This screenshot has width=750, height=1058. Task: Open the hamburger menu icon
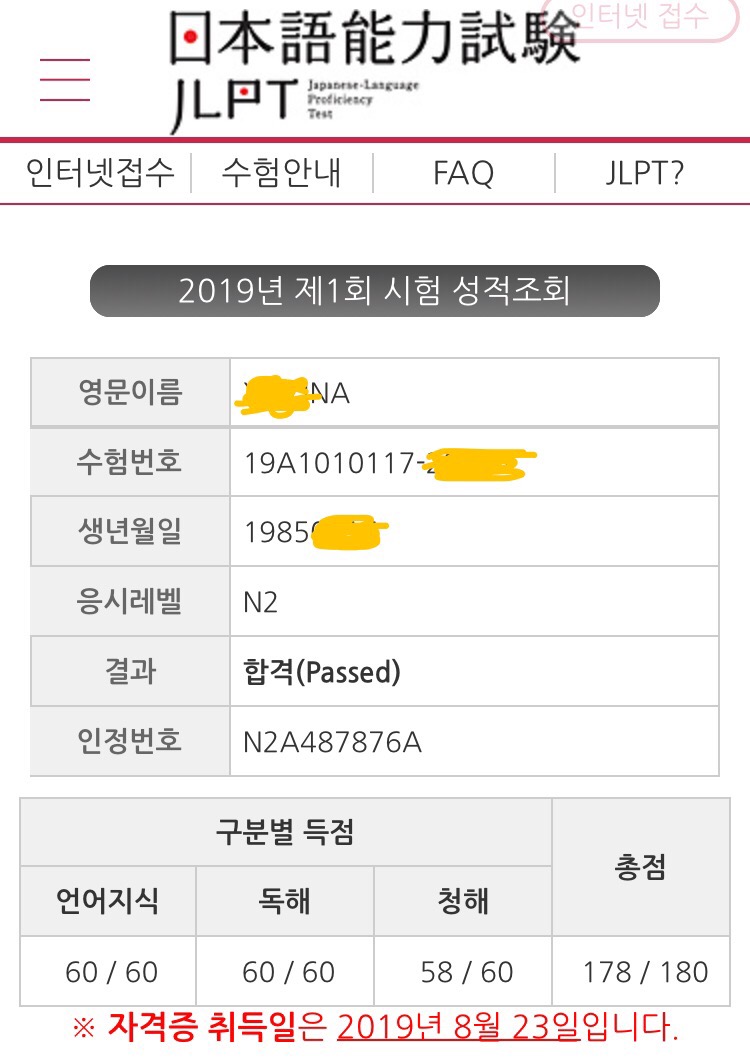pyautogui.click(x=64, y=80)
